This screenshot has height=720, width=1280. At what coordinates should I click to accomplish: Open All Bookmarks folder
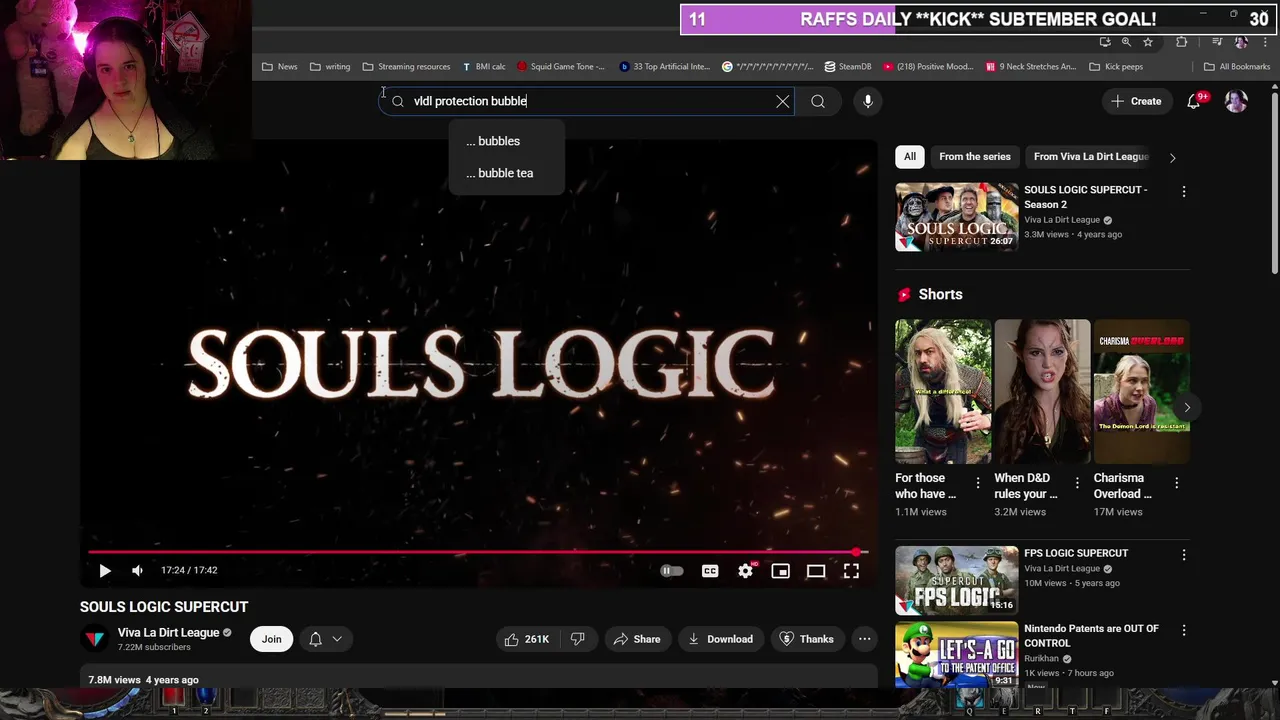(1237, 67)
